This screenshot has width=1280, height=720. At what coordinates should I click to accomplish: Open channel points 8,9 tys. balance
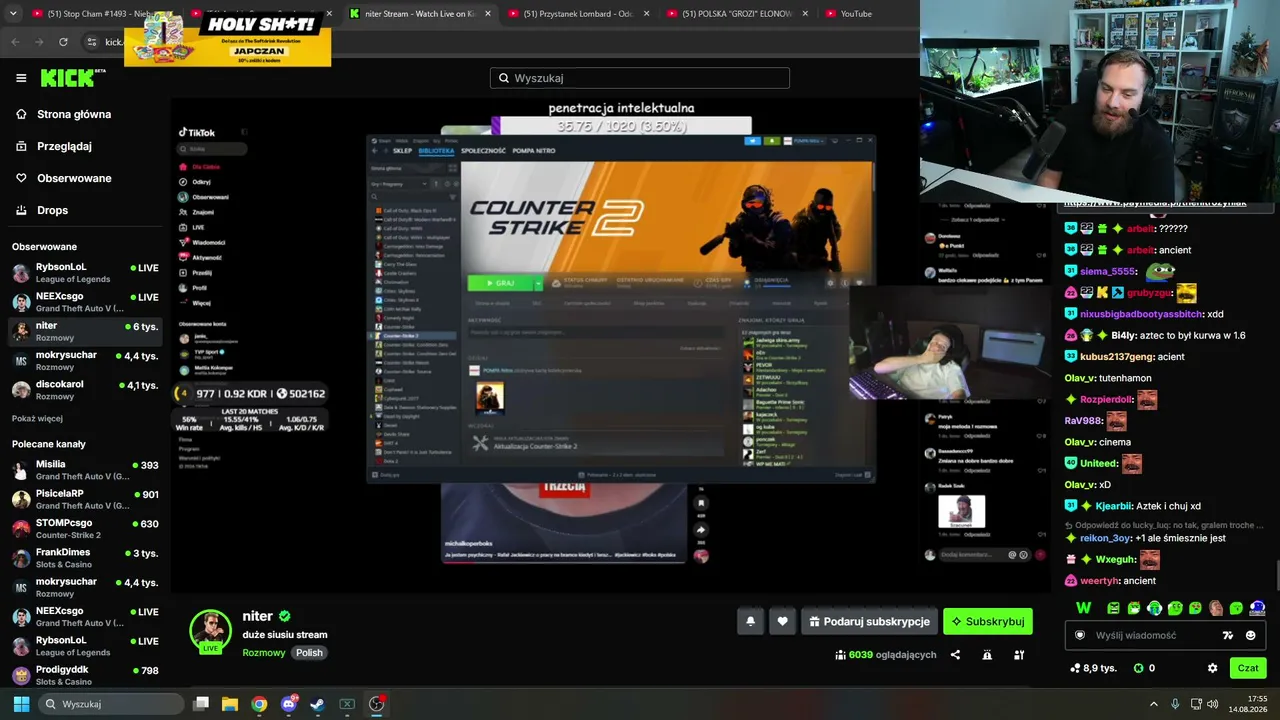(1093, 668)
